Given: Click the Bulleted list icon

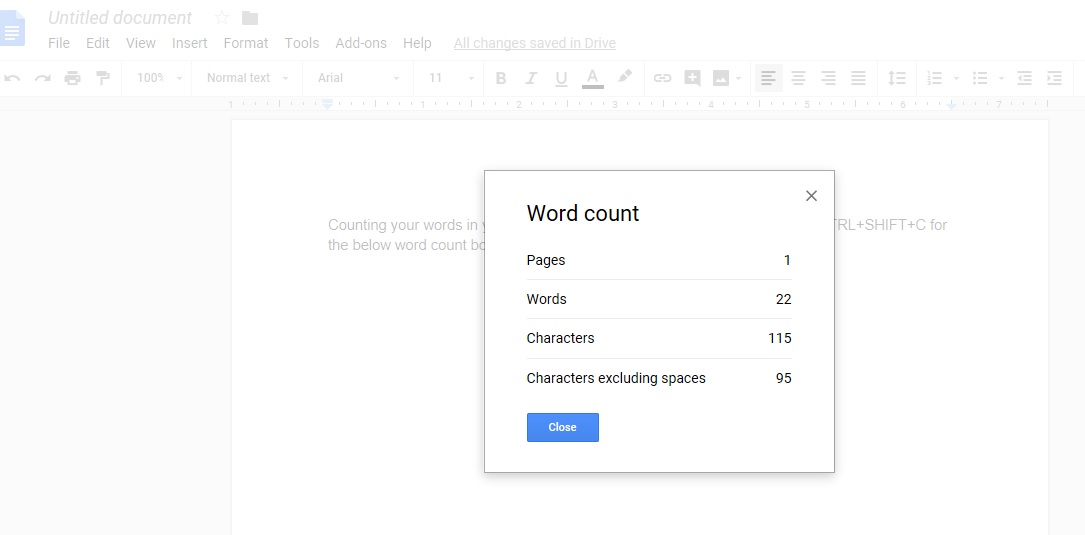Looking at the screenshot, I should pyautogui.click(x=980, y=78).
